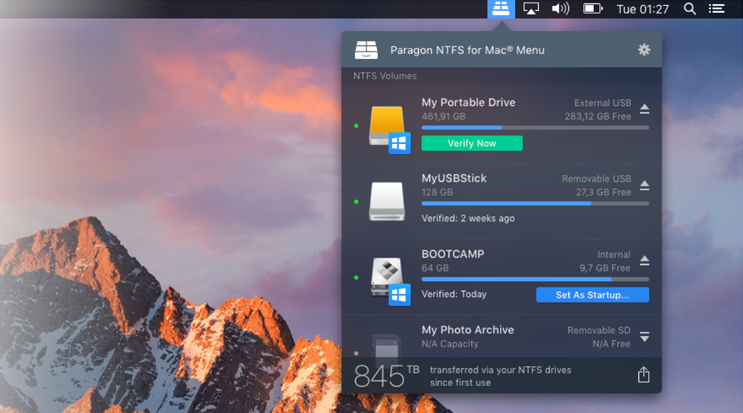Mount the My Photo Archive volume

(644, 337)
